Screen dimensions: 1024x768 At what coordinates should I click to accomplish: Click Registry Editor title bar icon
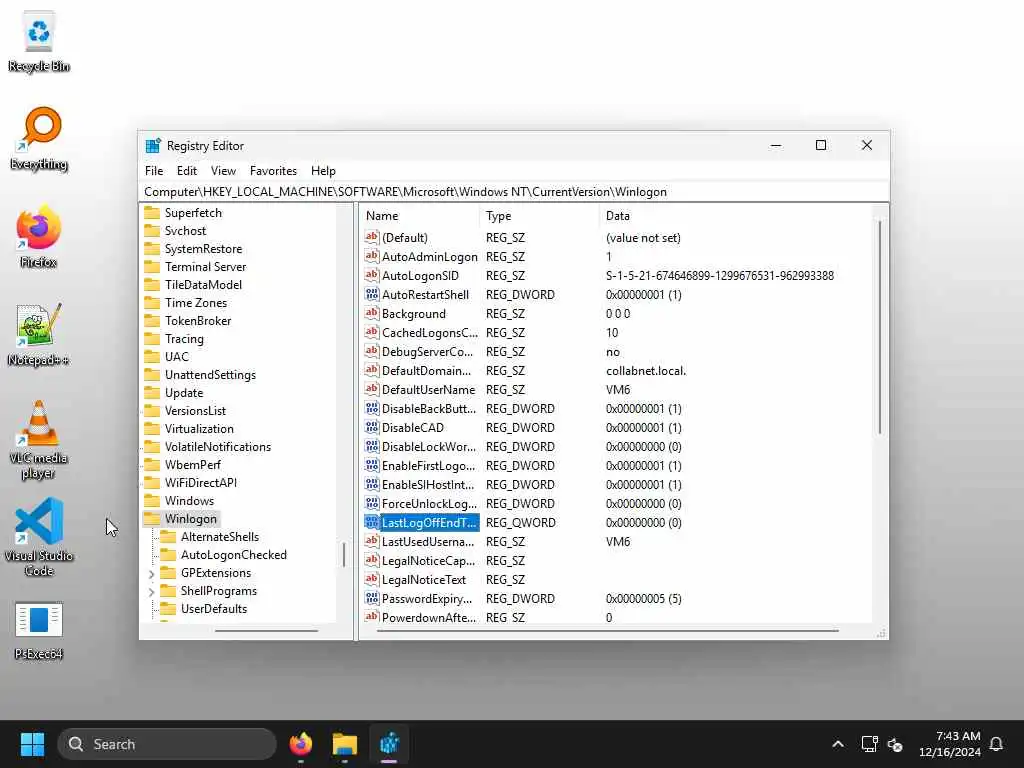pos(153,146)
